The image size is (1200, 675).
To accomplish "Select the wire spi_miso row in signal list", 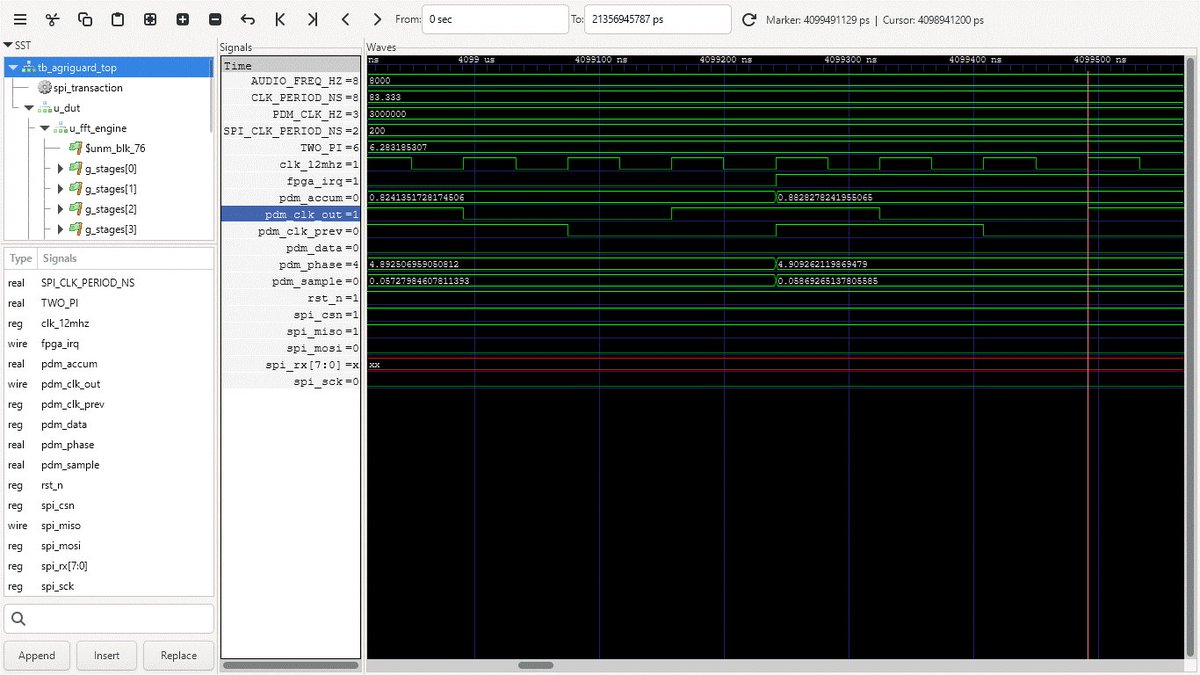I will (x=109, y=525).
